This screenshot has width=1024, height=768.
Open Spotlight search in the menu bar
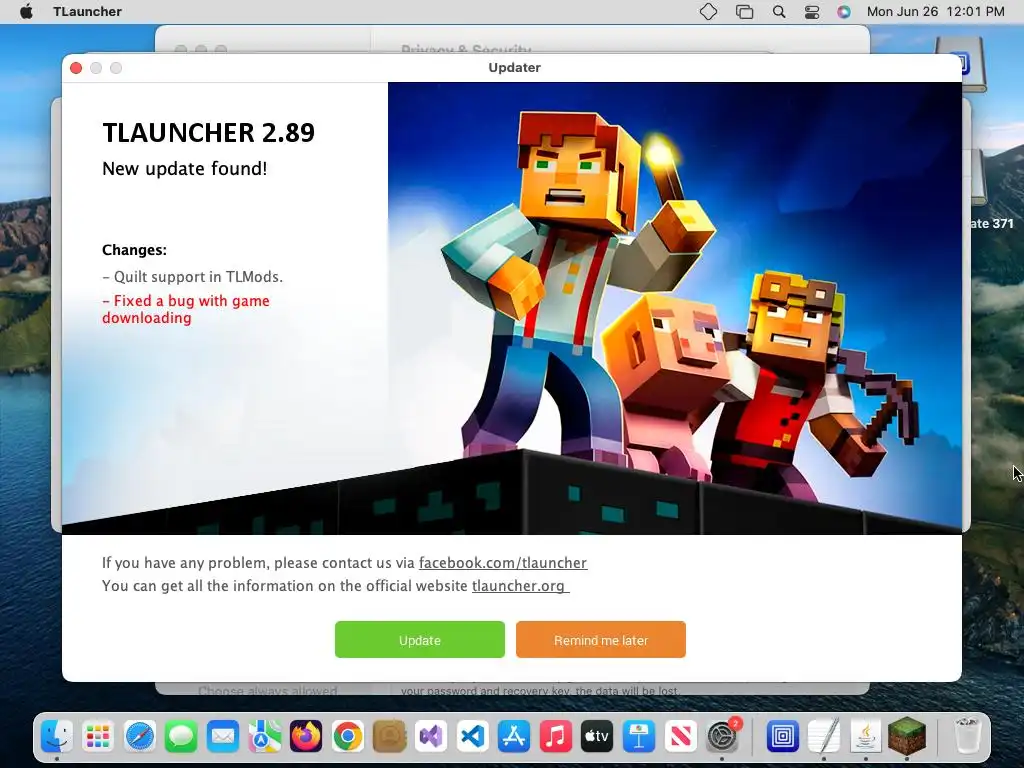point(778,11)
